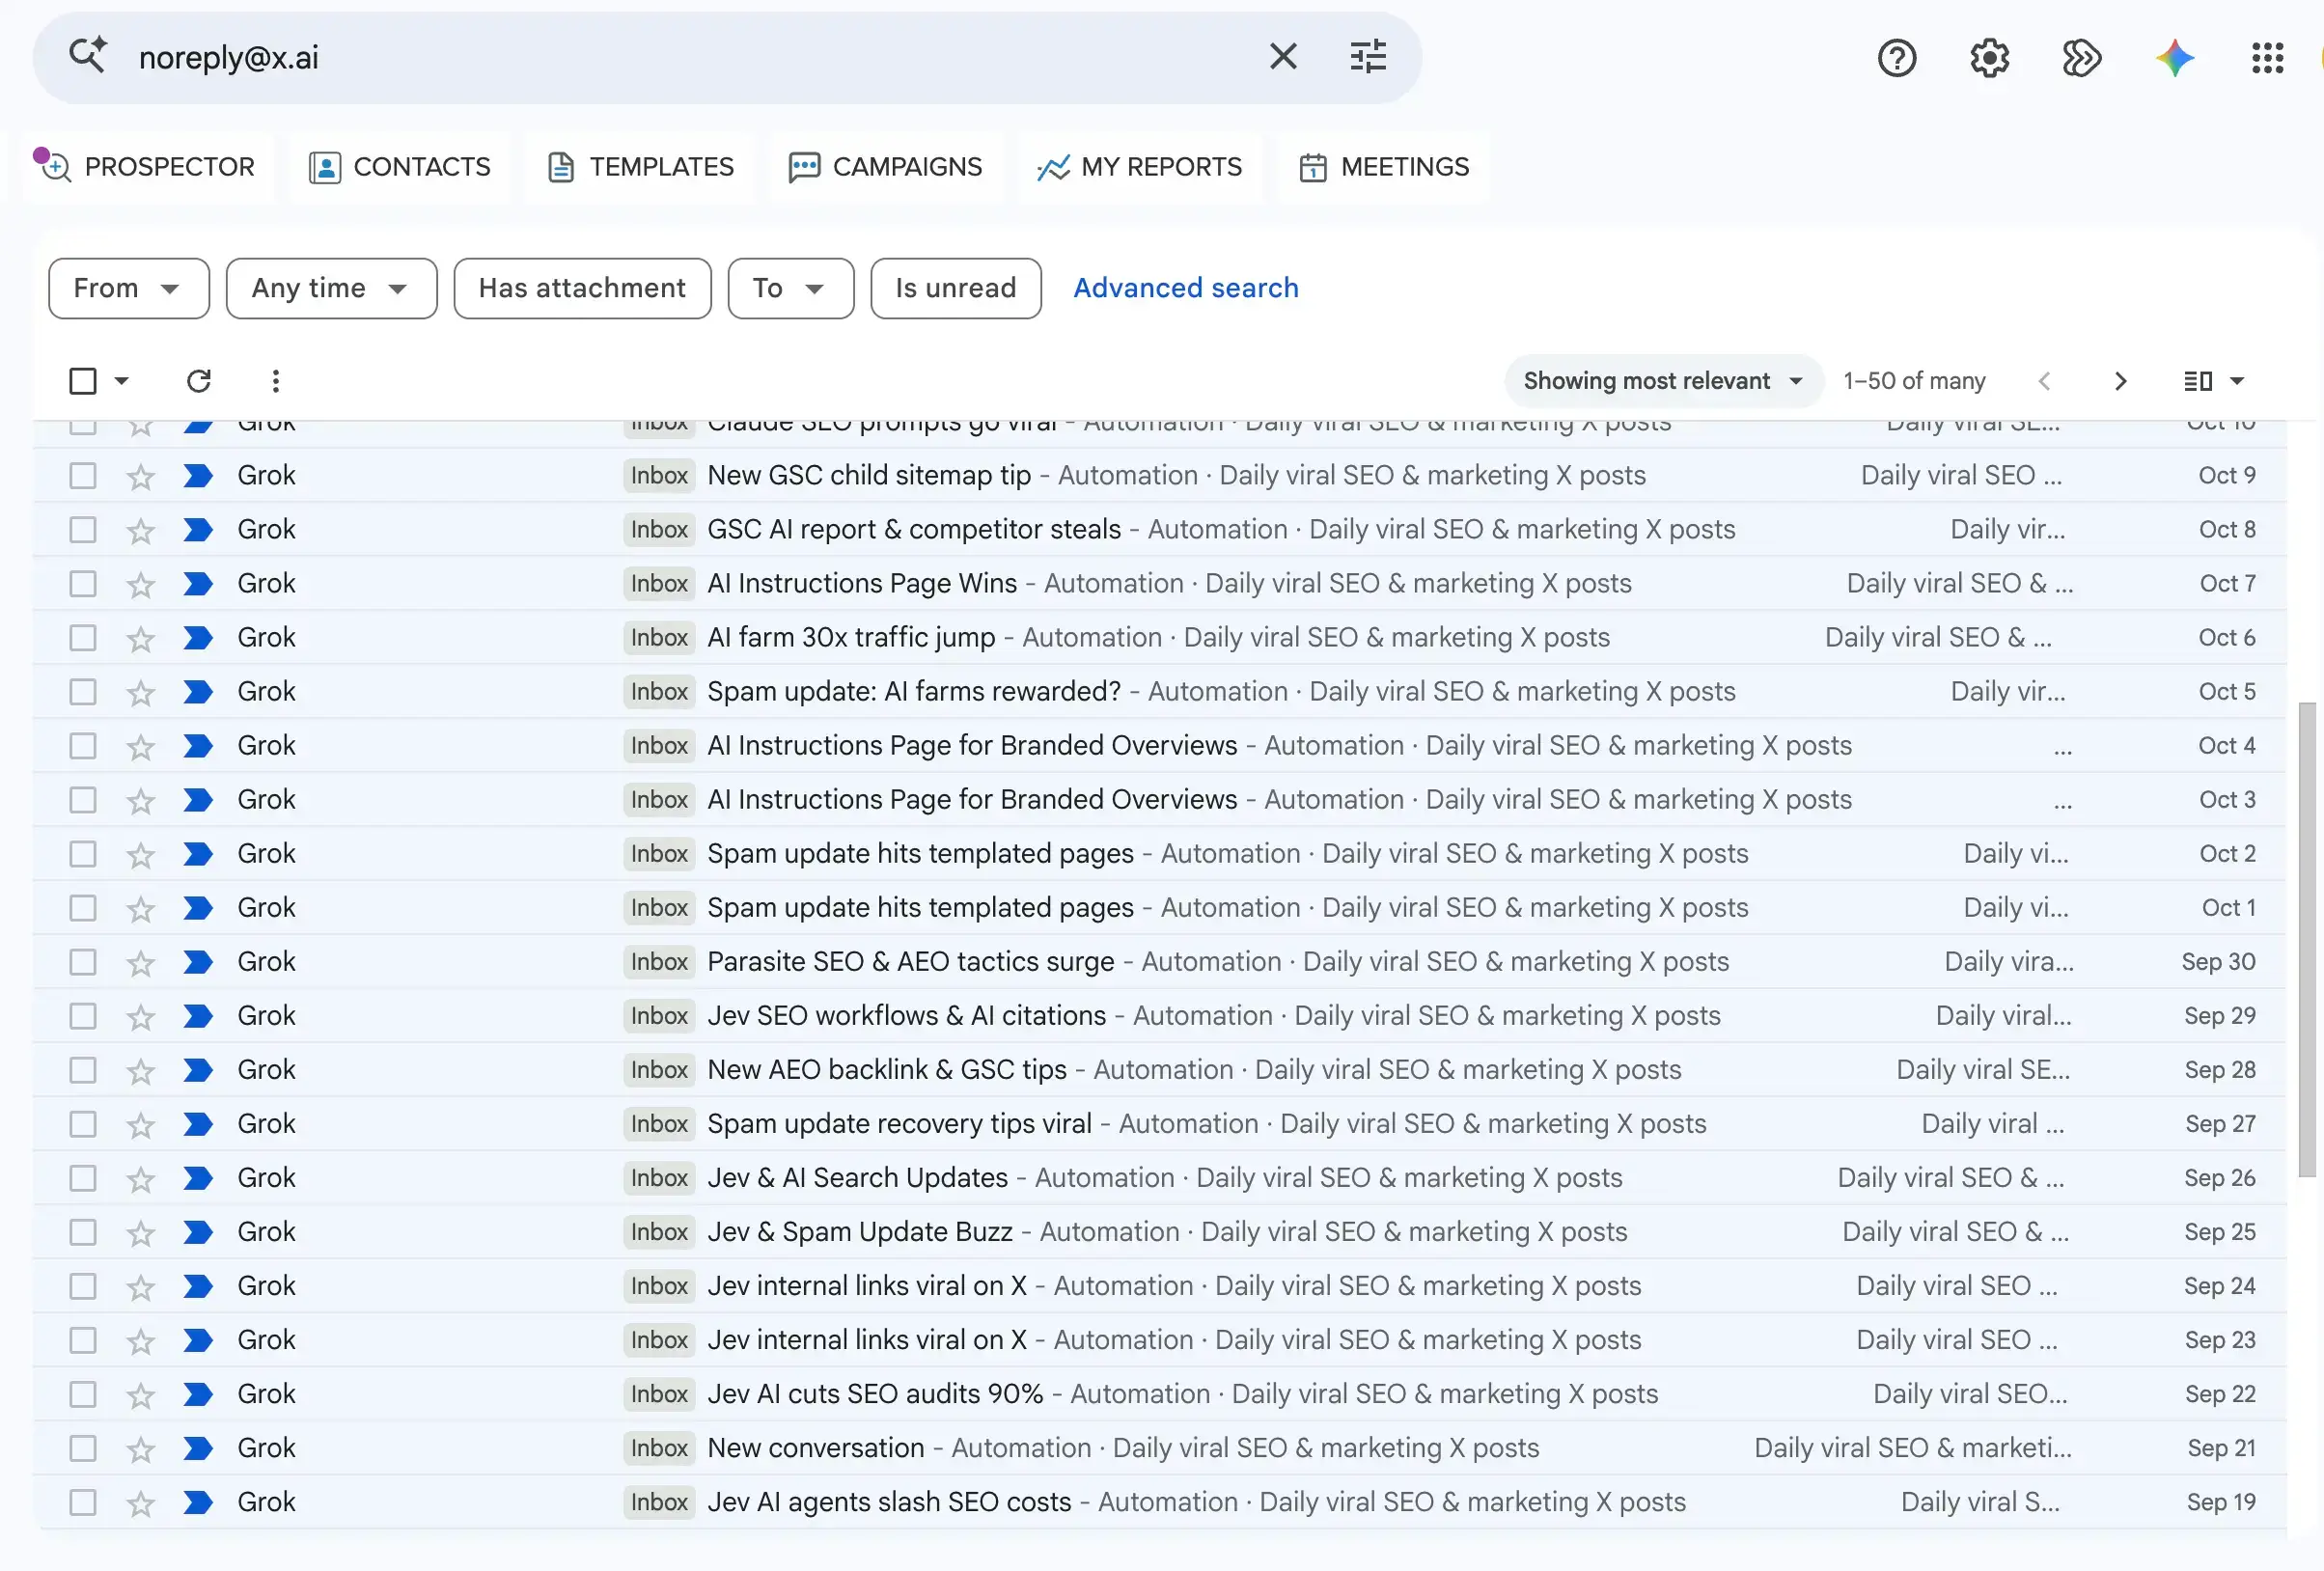2324x1571 pixels.
Task: Filter by Is unread
Action: (x=955, y=288)
